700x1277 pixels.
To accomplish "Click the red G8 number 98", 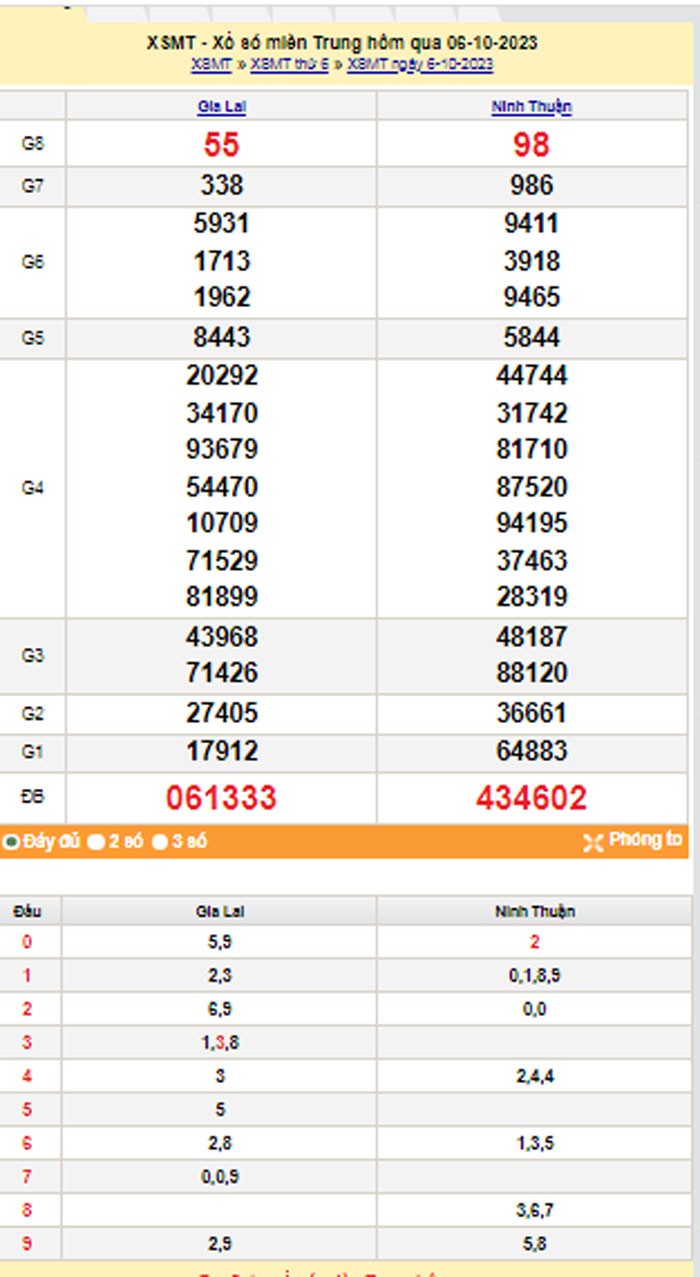I will point(531,145).
